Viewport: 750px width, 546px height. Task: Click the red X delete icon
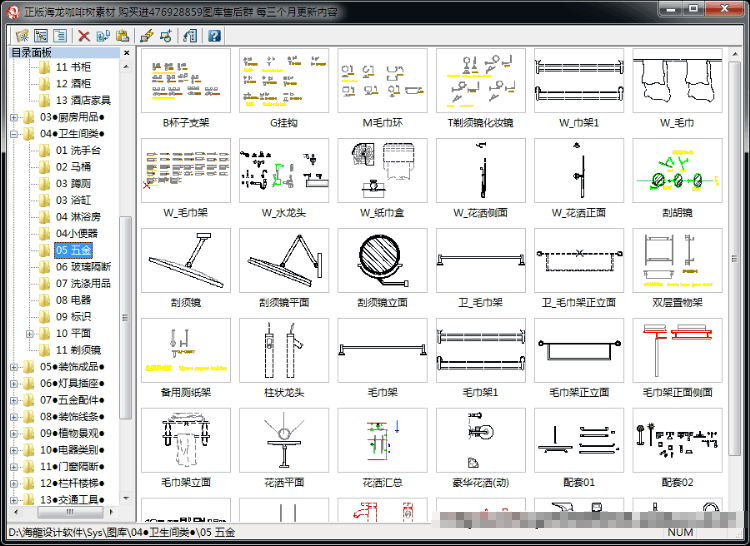coord(84,36)
